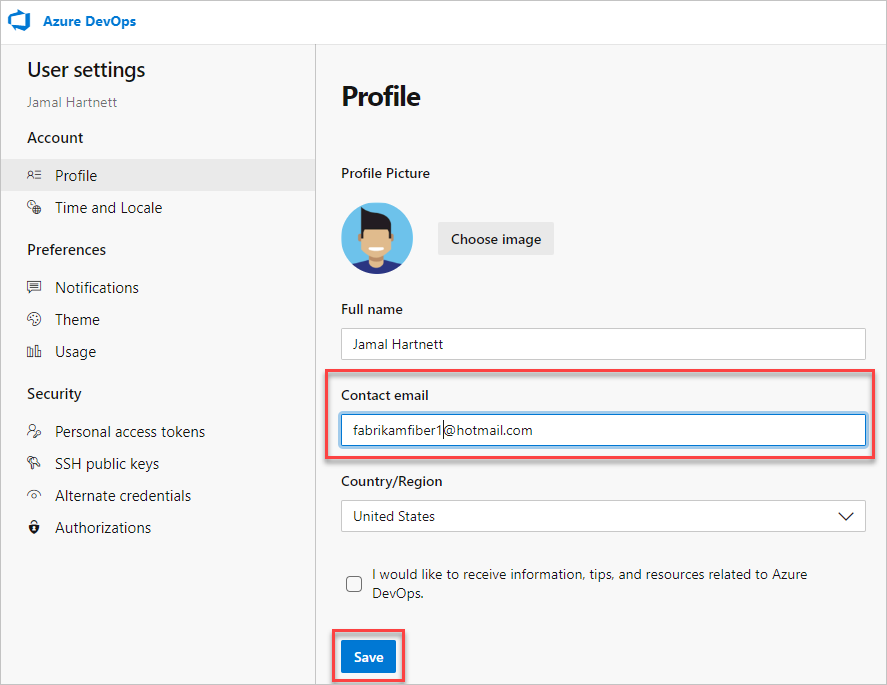Check the Azure DevOps information emails checkbox

354,583
